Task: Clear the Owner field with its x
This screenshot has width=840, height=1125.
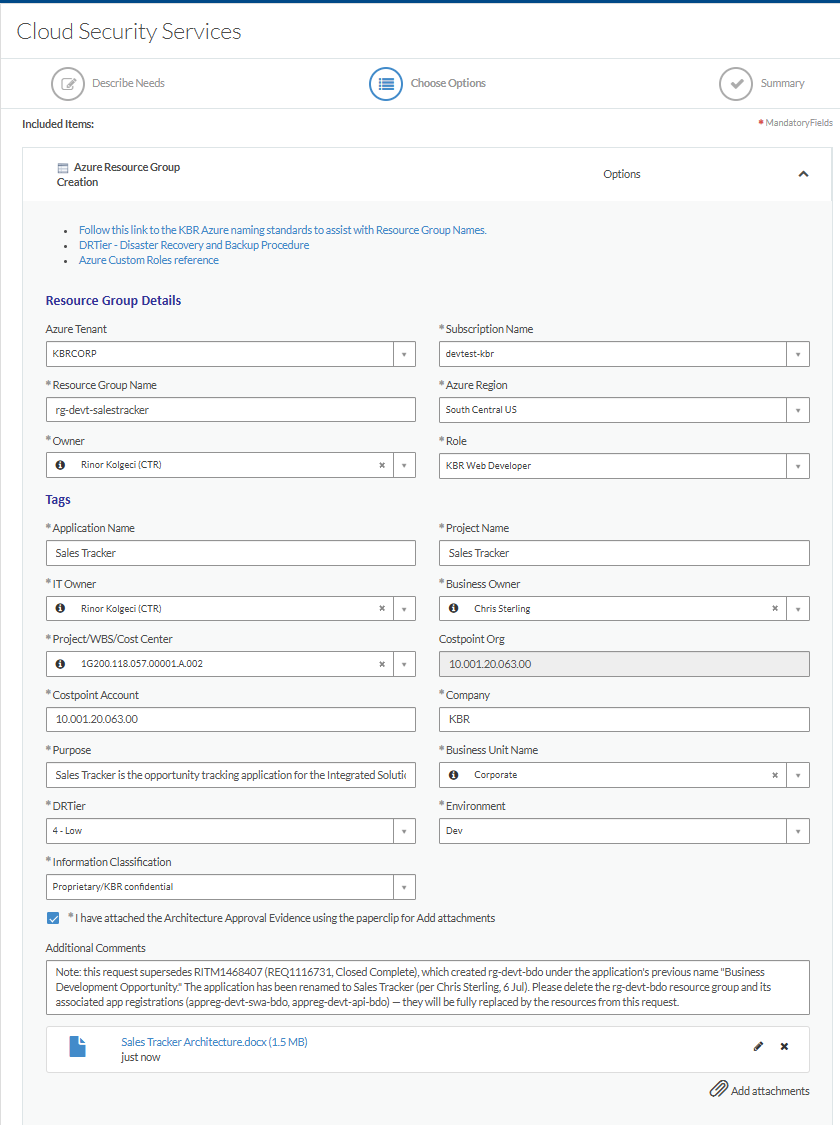Action: (382, 466)
